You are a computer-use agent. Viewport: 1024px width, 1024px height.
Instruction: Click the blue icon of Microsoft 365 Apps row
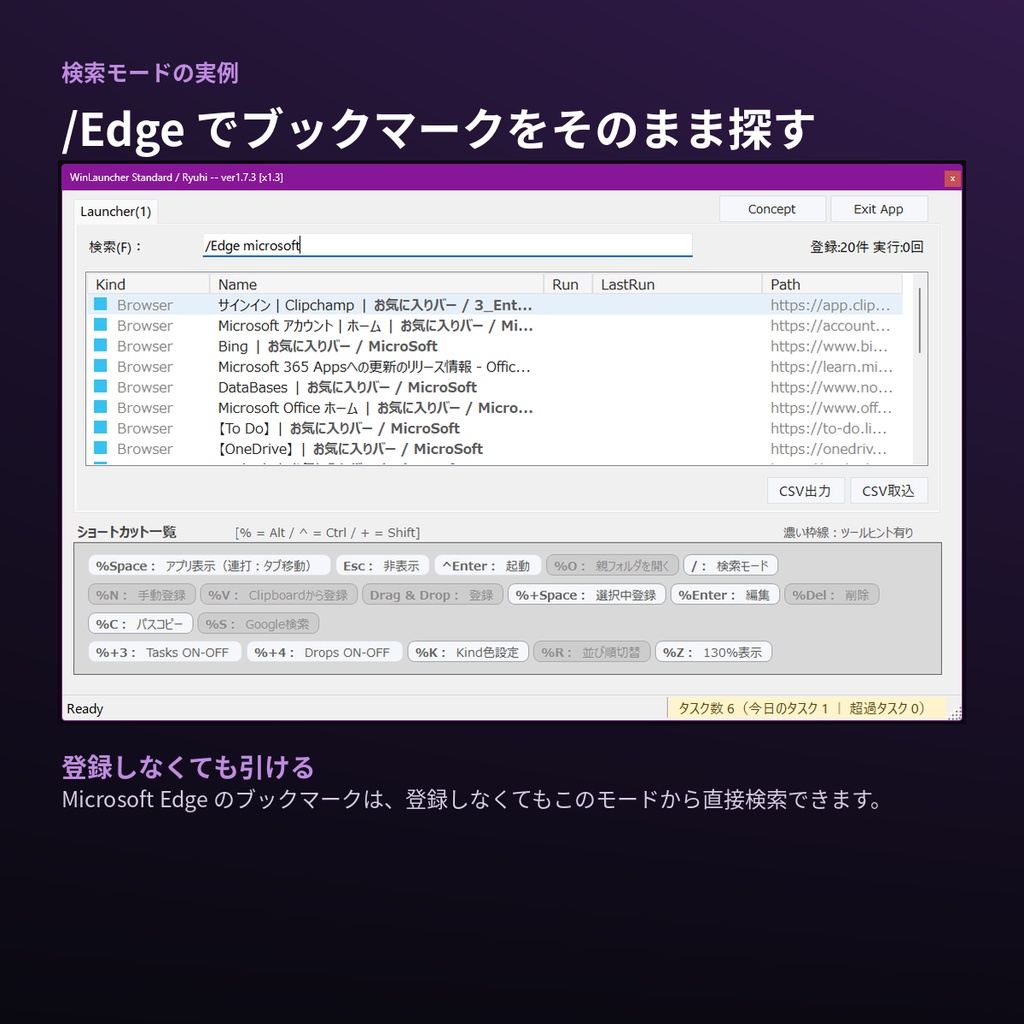101,366
